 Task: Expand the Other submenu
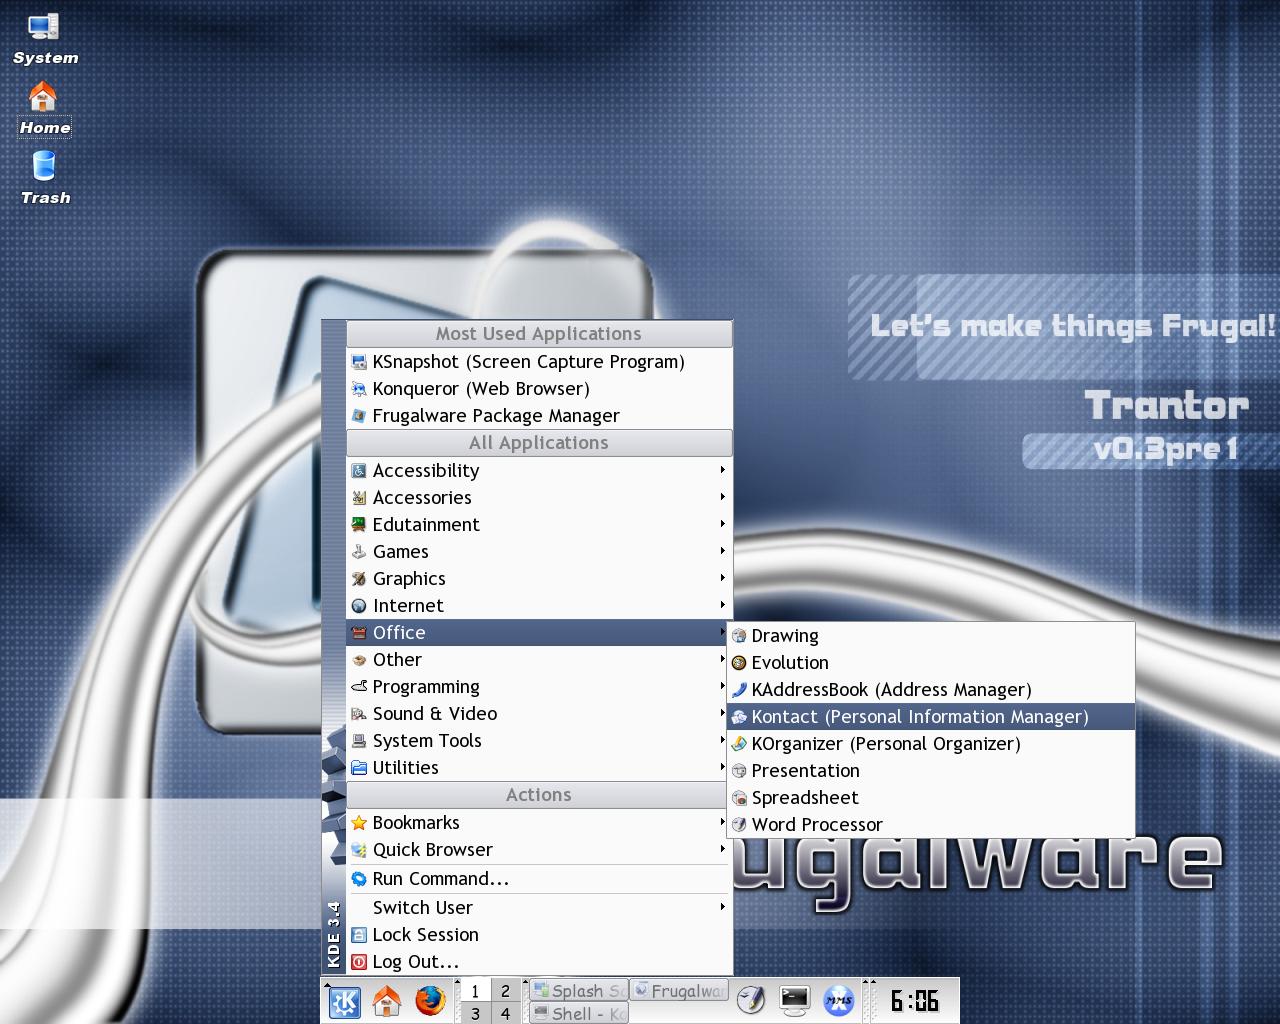pos(539,660)
